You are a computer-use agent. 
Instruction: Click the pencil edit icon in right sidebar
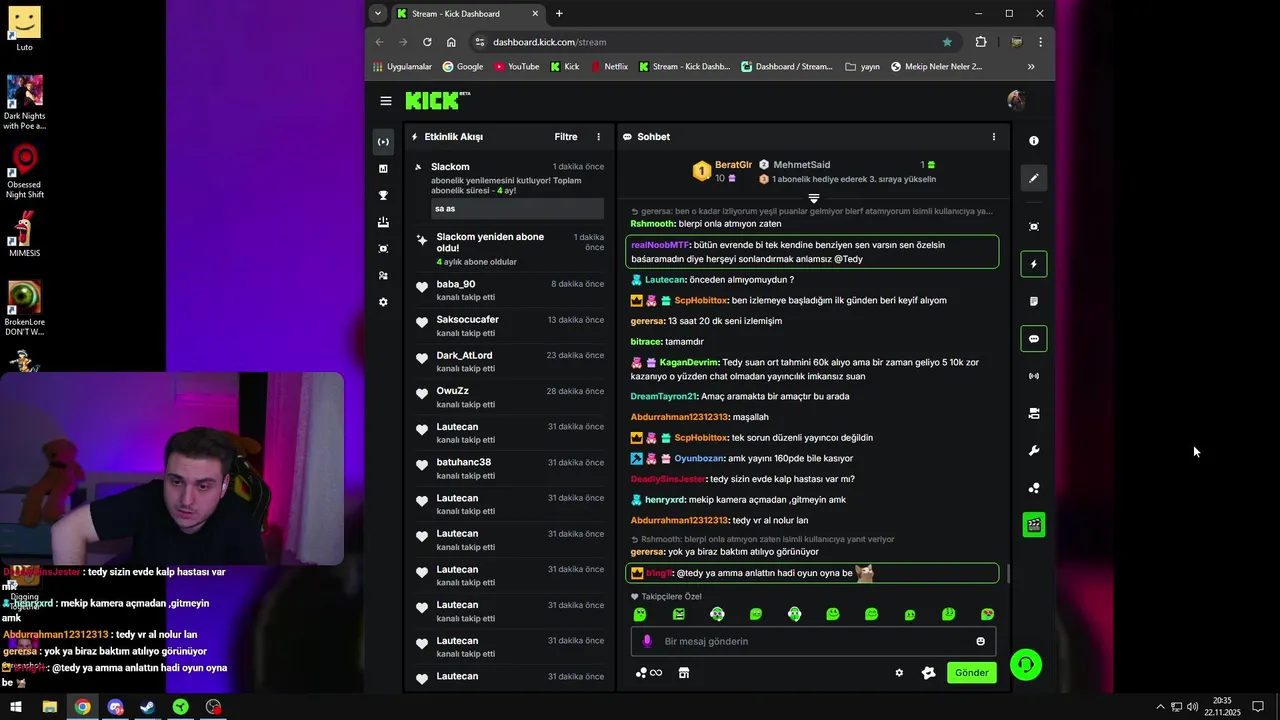click(x=1034, y=178)
